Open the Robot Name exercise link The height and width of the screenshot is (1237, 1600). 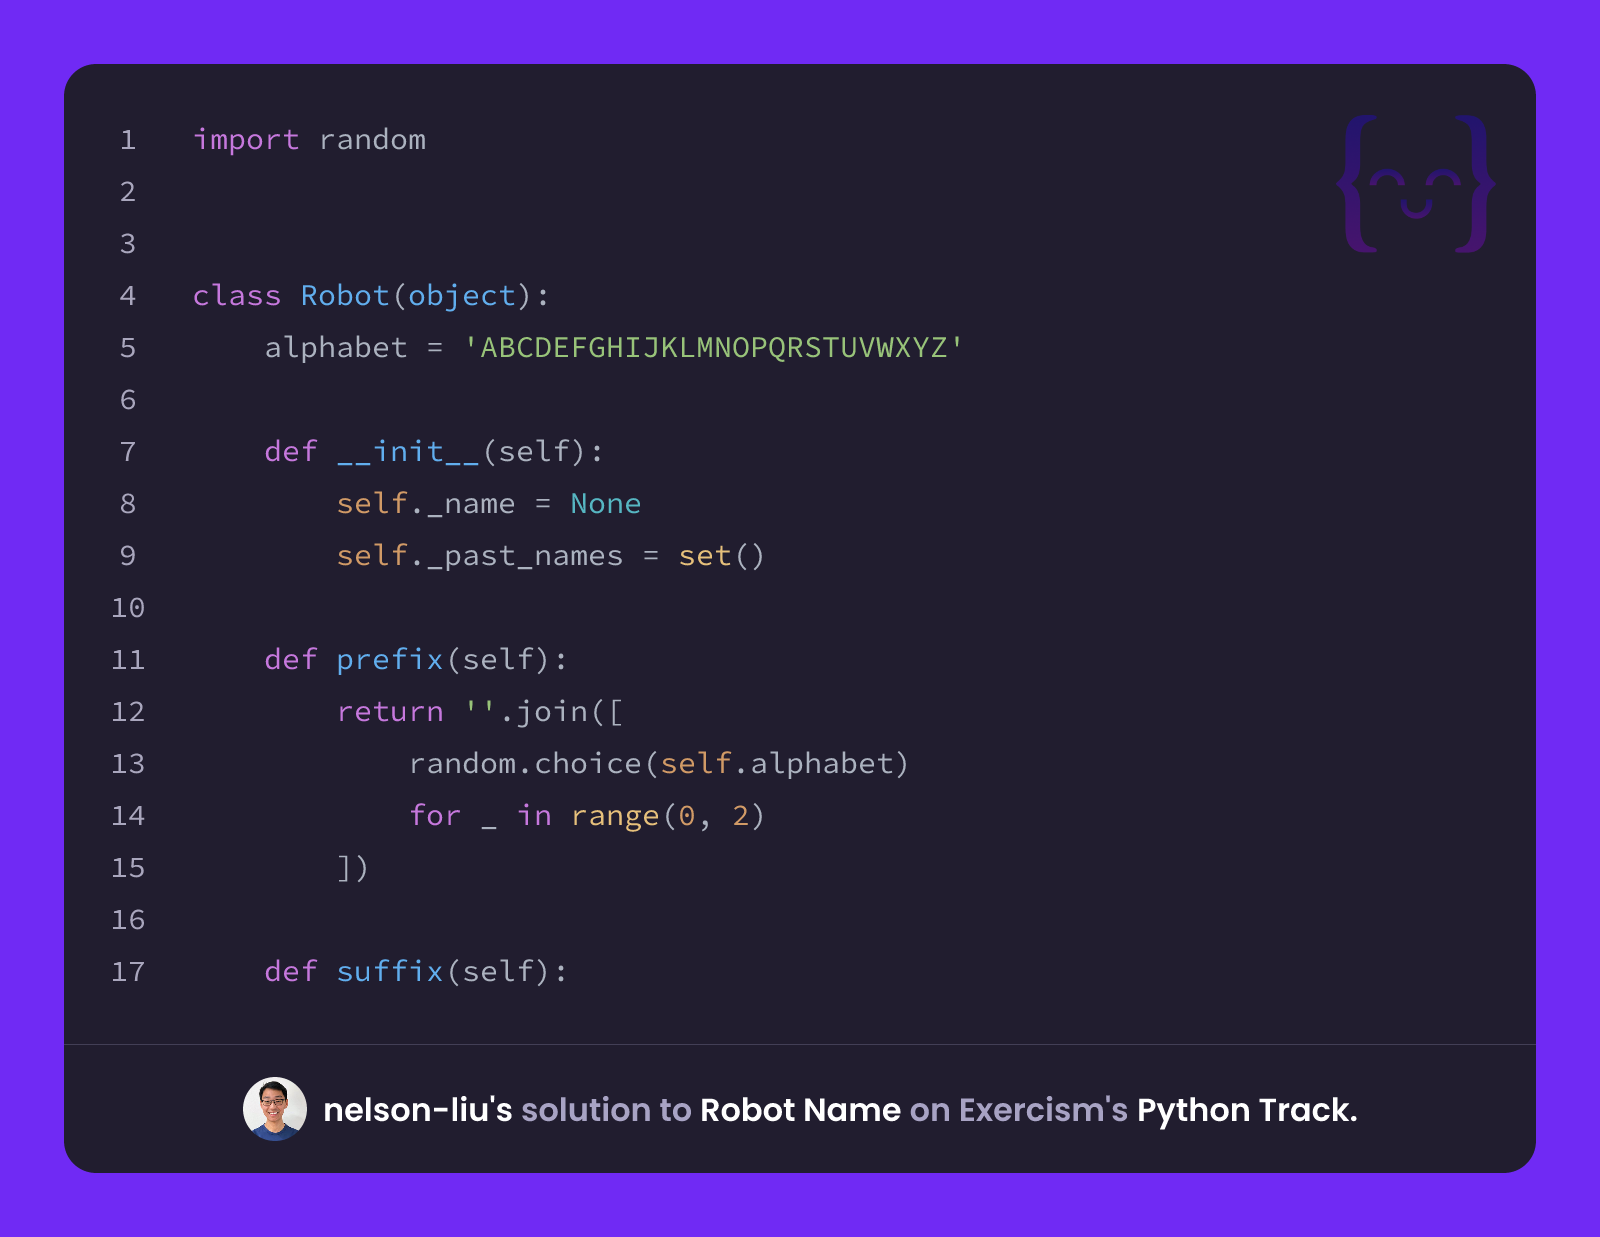click(x=800, y=1110)
